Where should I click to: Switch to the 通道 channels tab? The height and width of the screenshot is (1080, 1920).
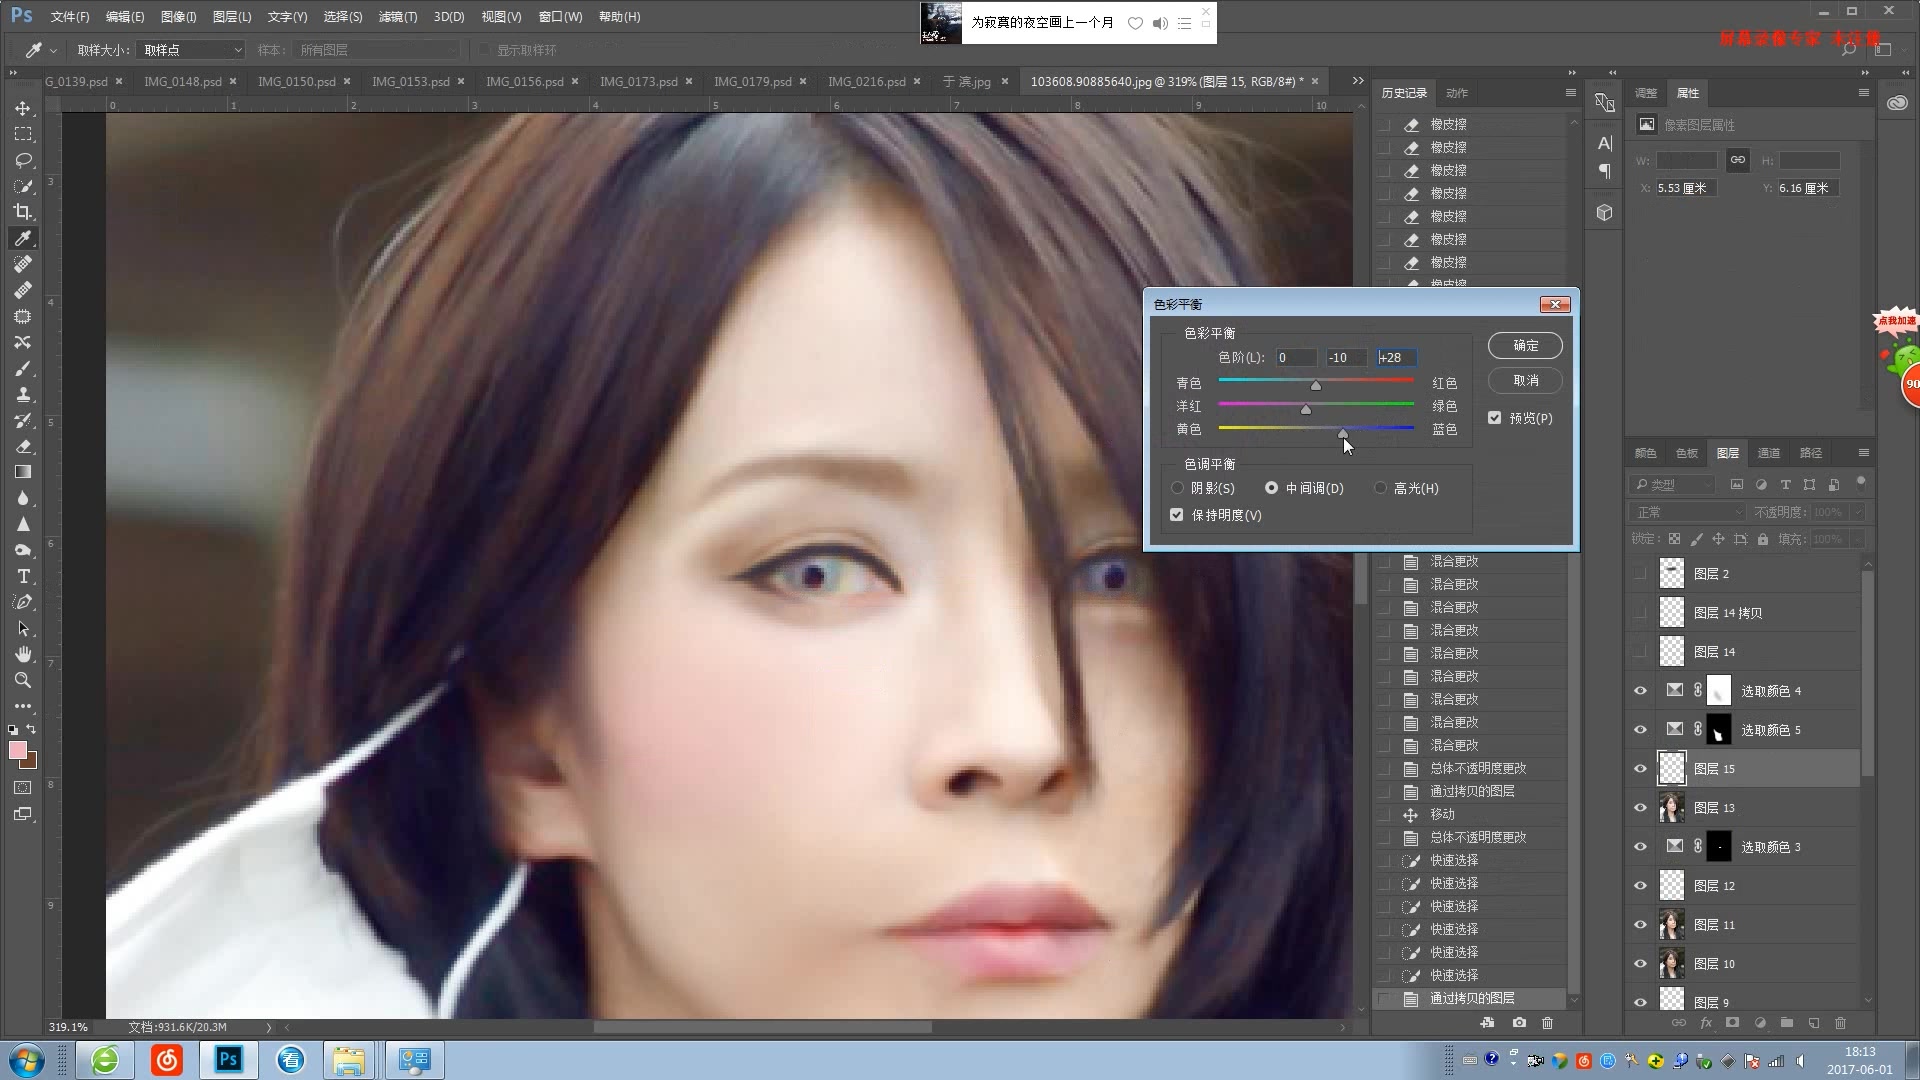tap(1769, 453)
